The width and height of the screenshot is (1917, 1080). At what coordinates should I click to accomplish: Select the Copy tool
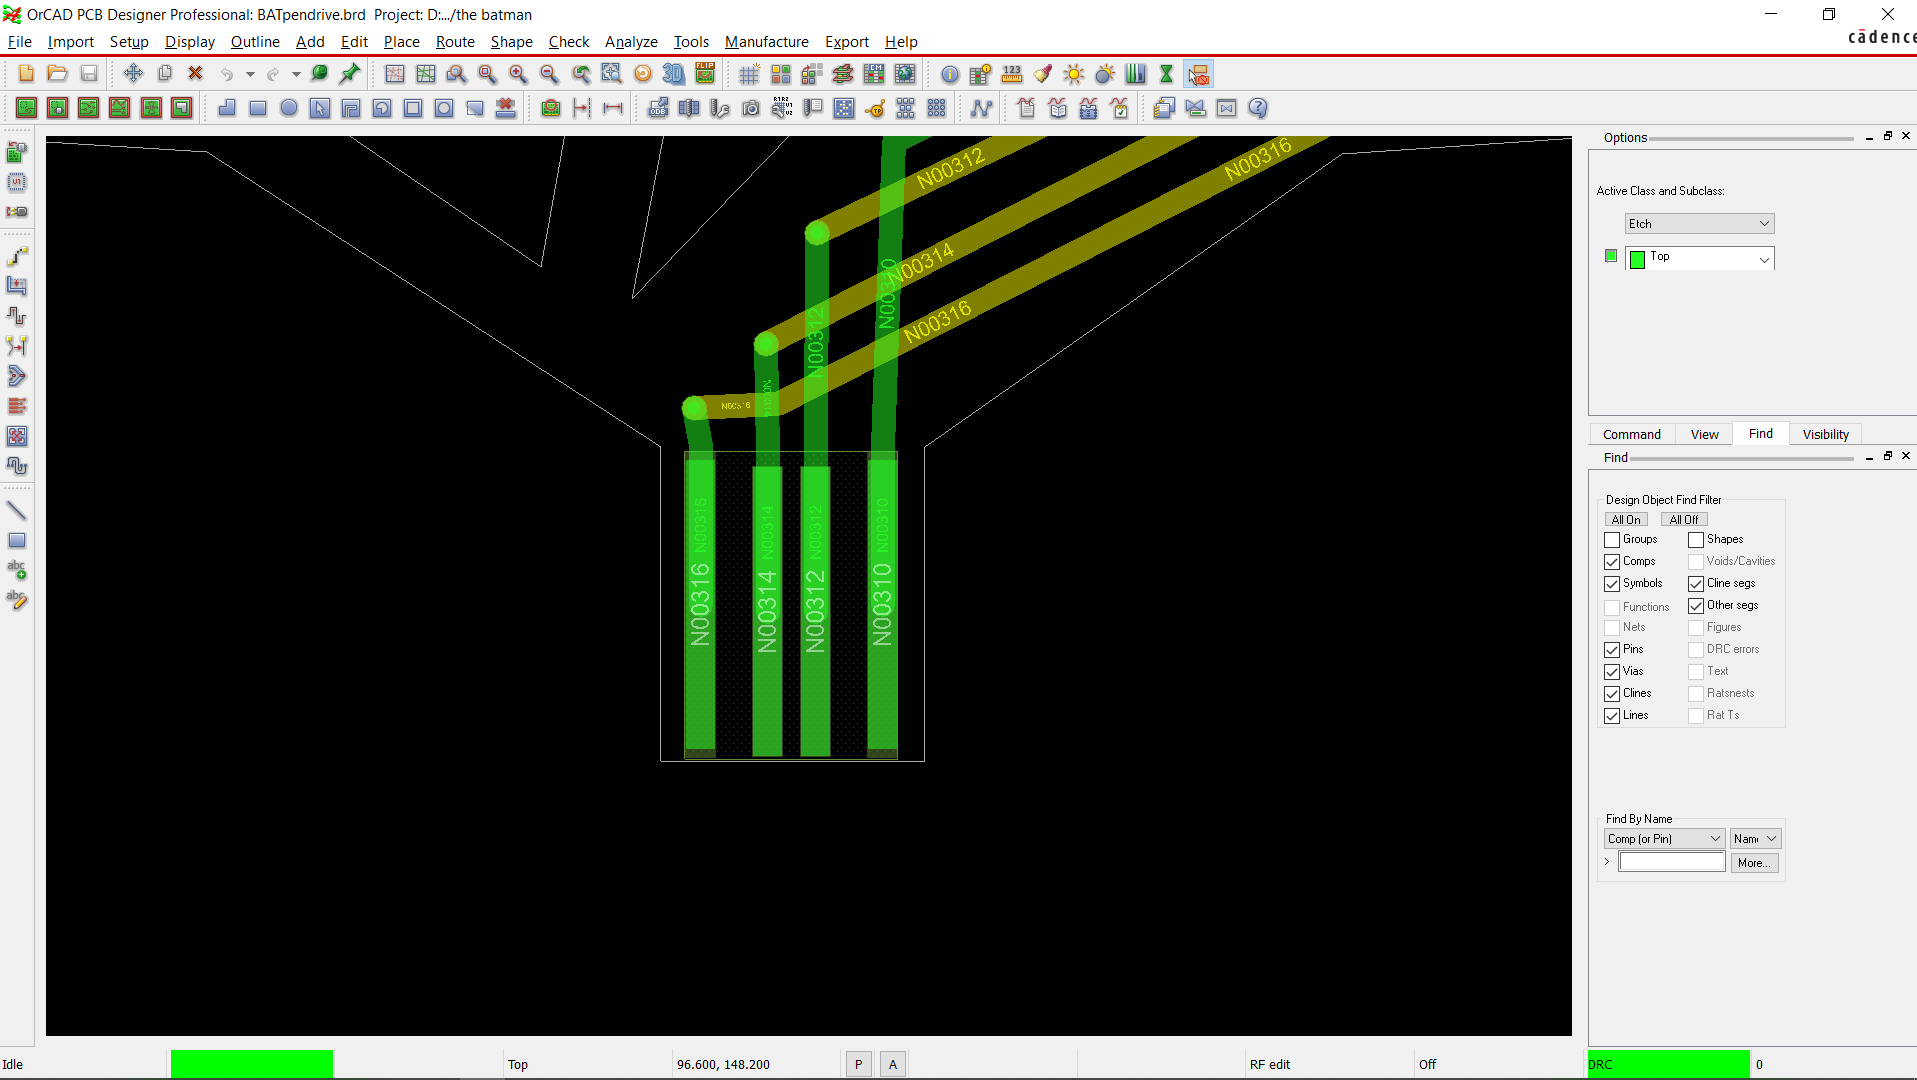[165, 74]
